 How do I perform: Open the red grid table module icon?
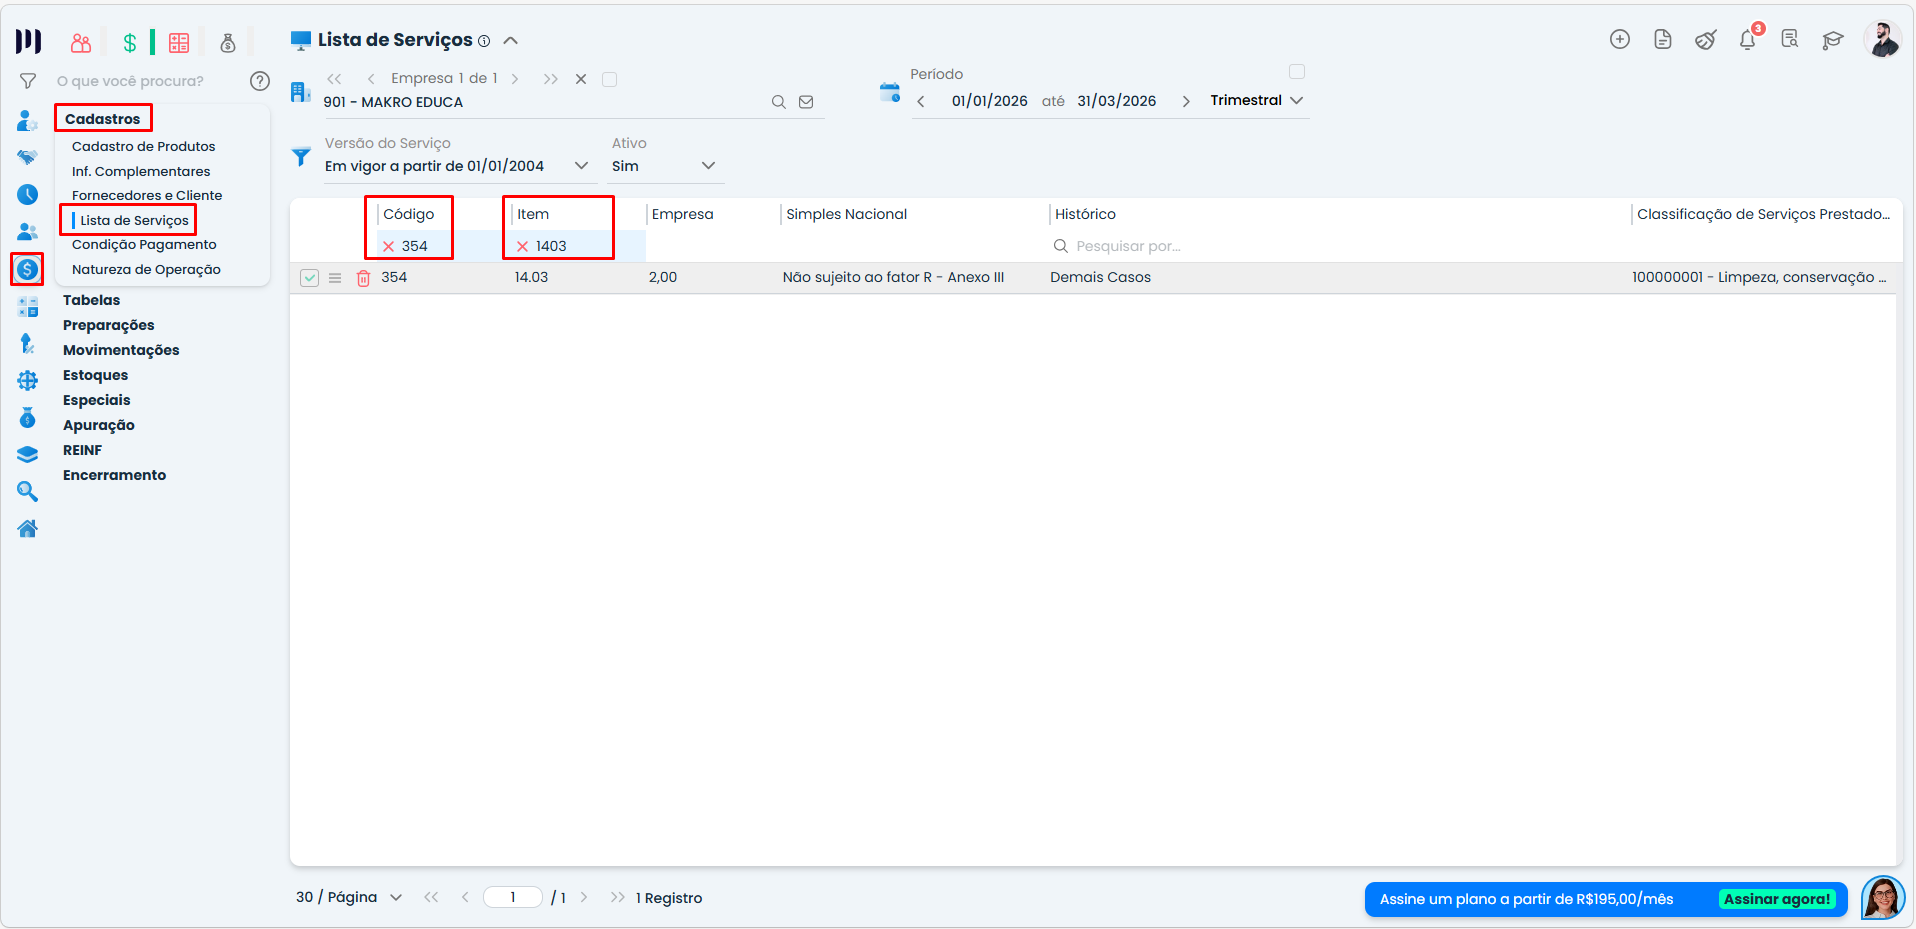click(x=179, y=43)
